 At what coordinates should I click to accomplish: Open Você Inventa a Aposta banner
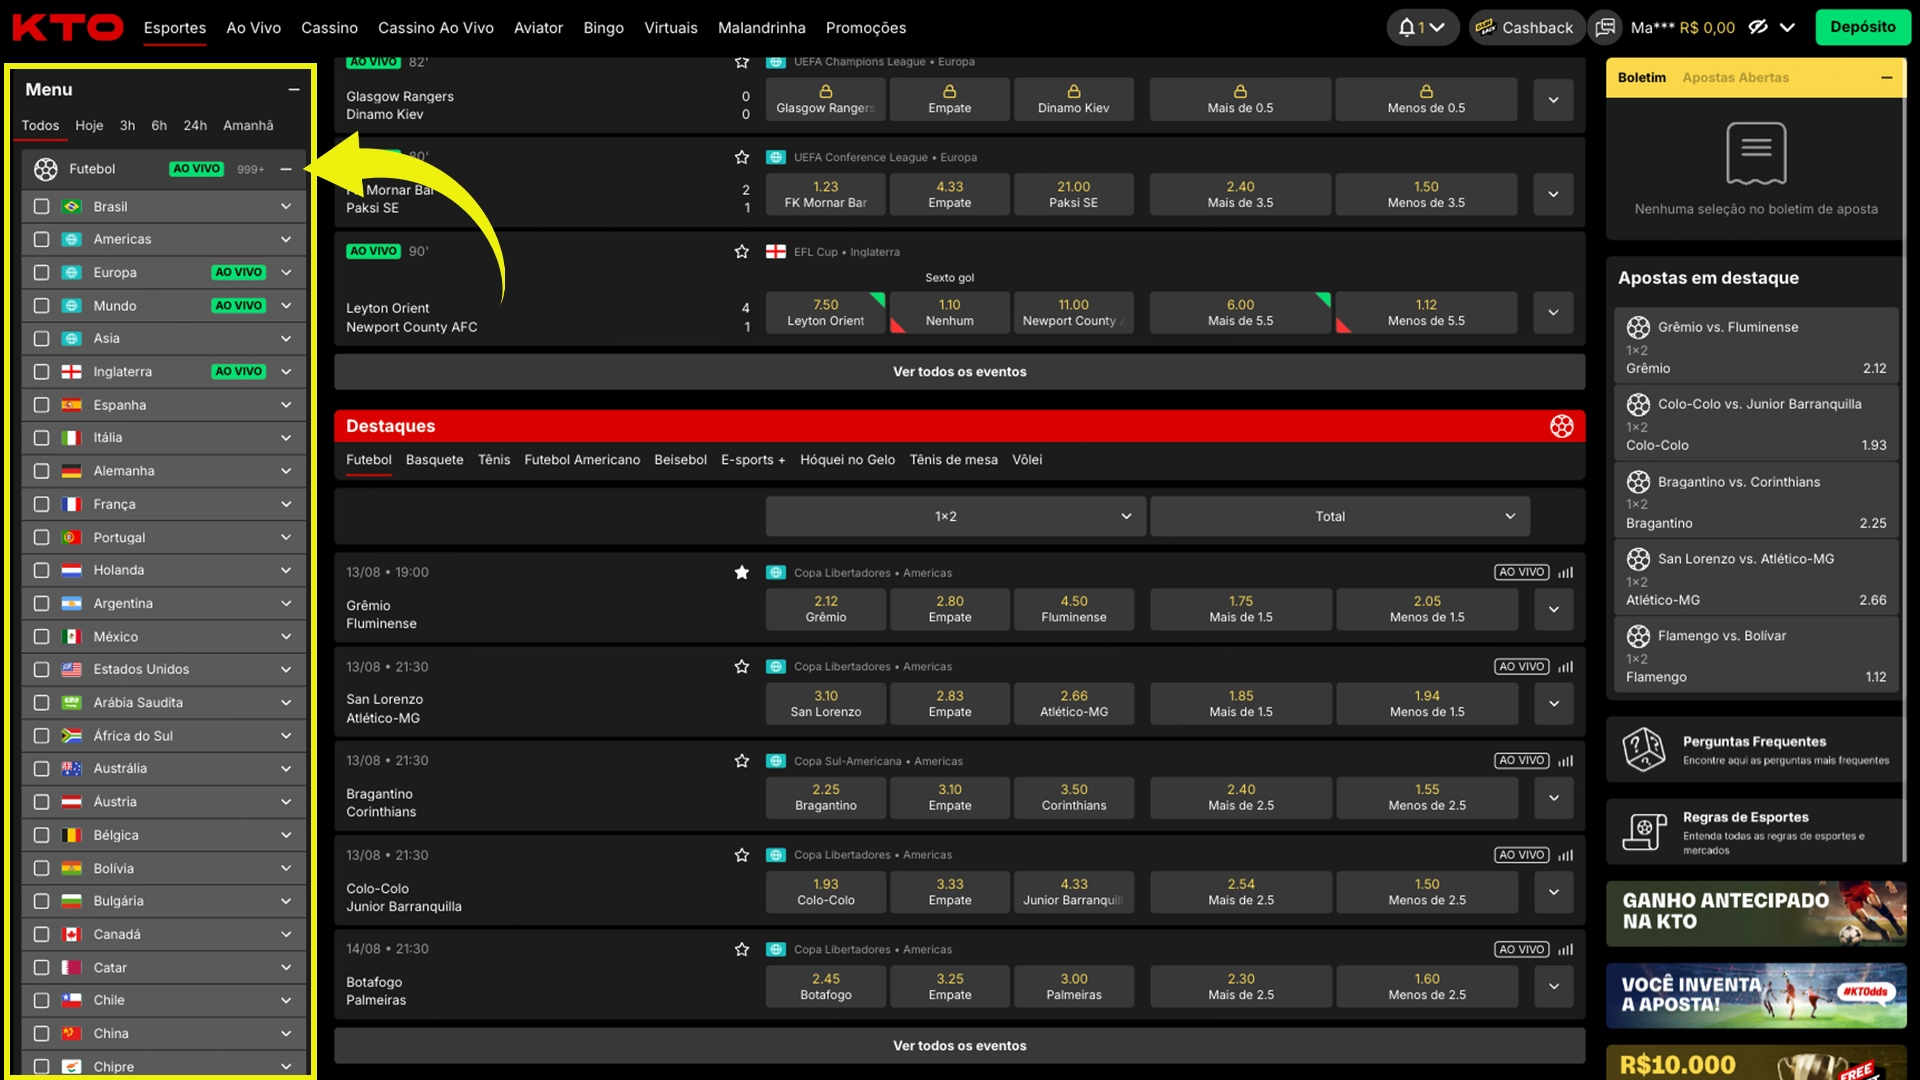click(1756, 996)
